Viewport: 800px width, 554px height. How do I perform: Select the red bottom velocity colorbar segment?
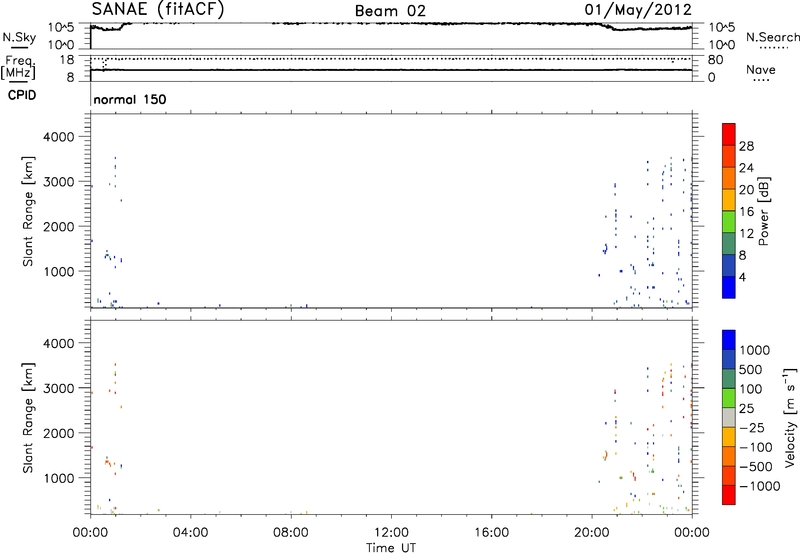[729, 495]
